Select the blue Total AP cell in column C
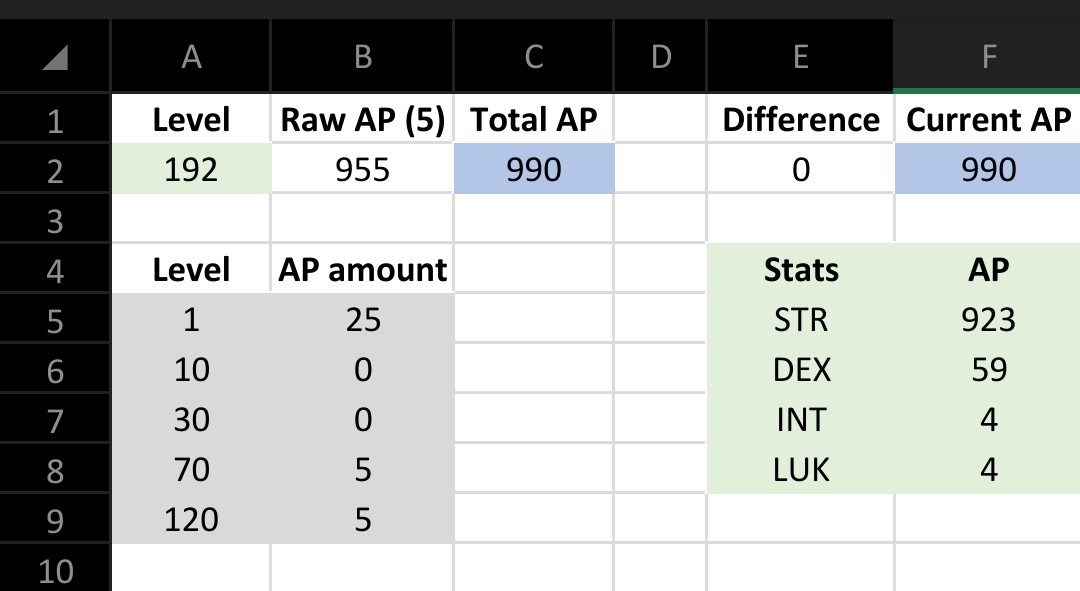Screen dimensions: 1080x591 (x=533, y=170)
